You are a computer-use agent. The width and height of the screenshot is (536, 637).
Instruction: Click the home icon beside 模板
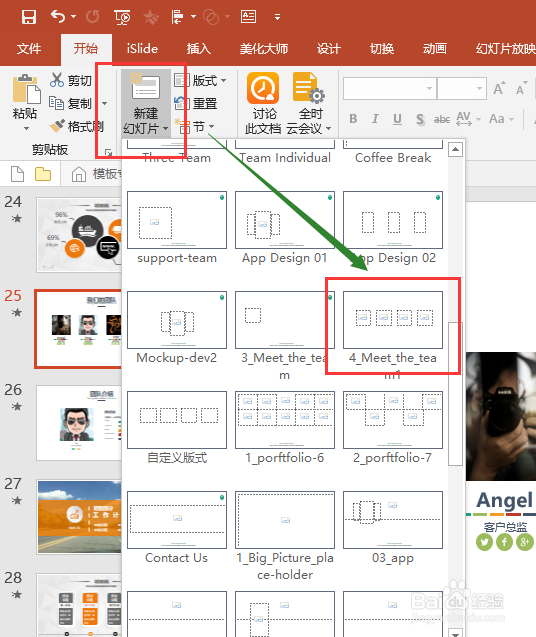tap(78, 174)
